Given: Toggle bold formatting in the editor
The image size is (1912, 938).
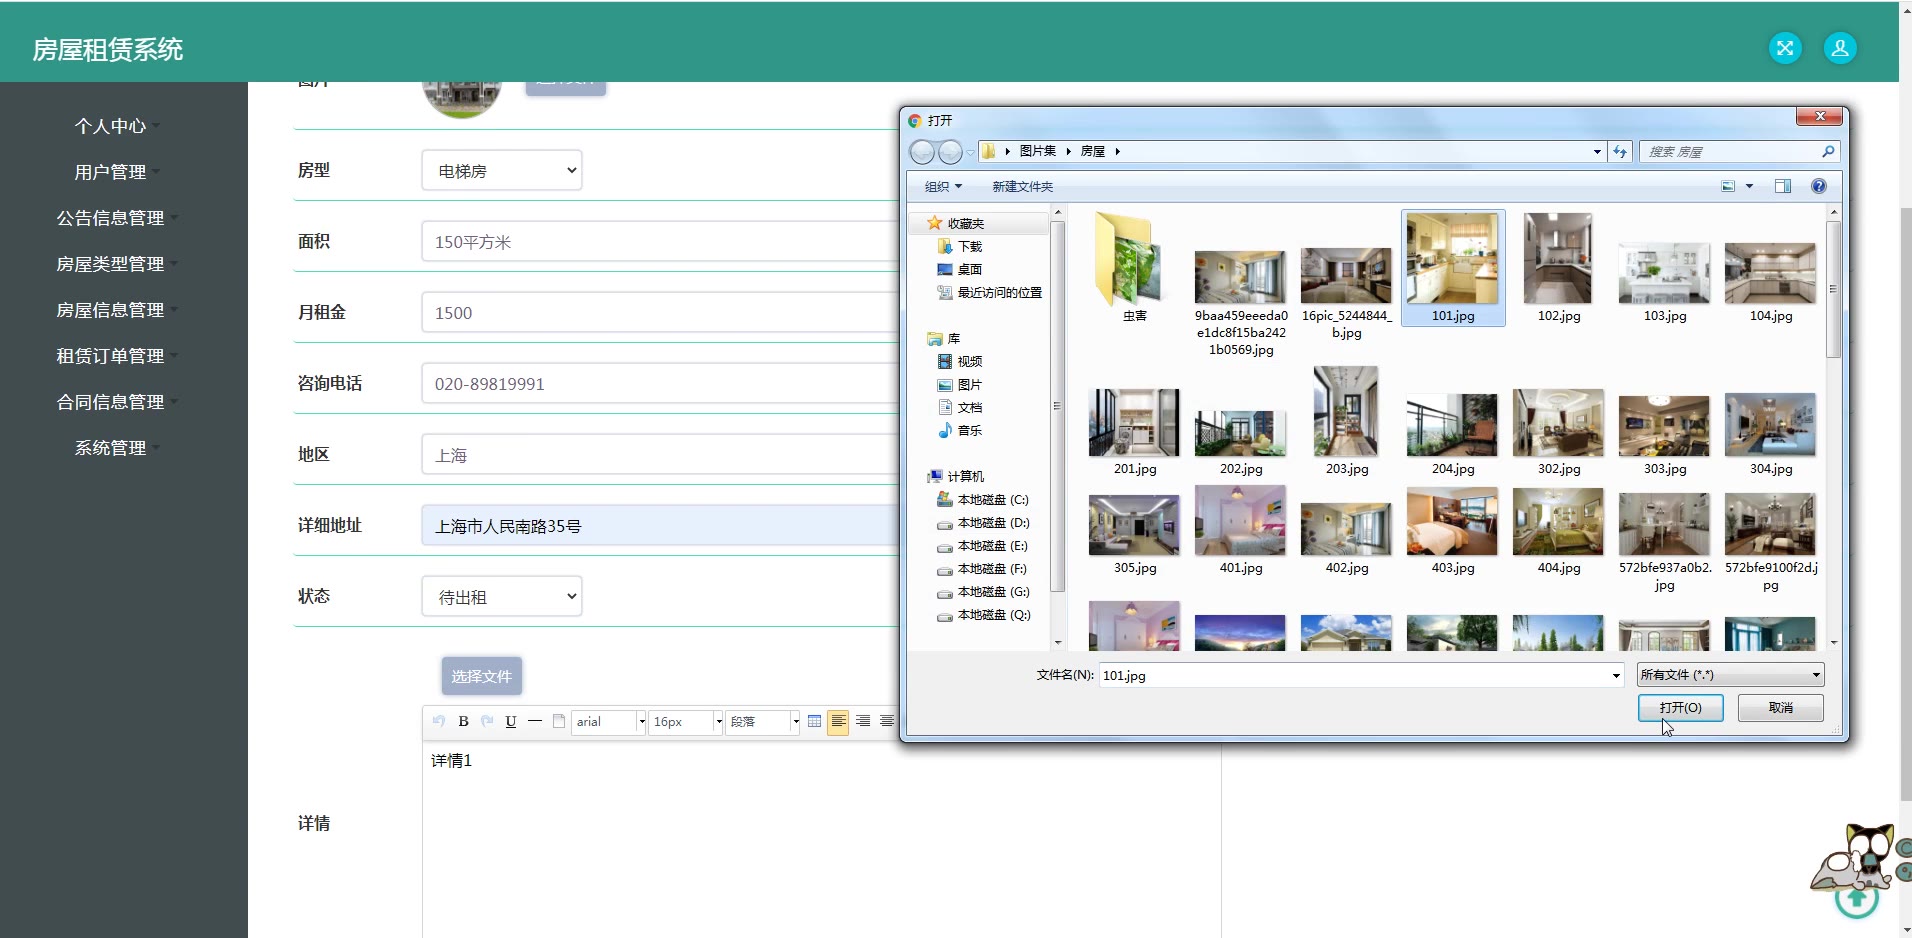Looking at the screenshot, I should 463,721.
